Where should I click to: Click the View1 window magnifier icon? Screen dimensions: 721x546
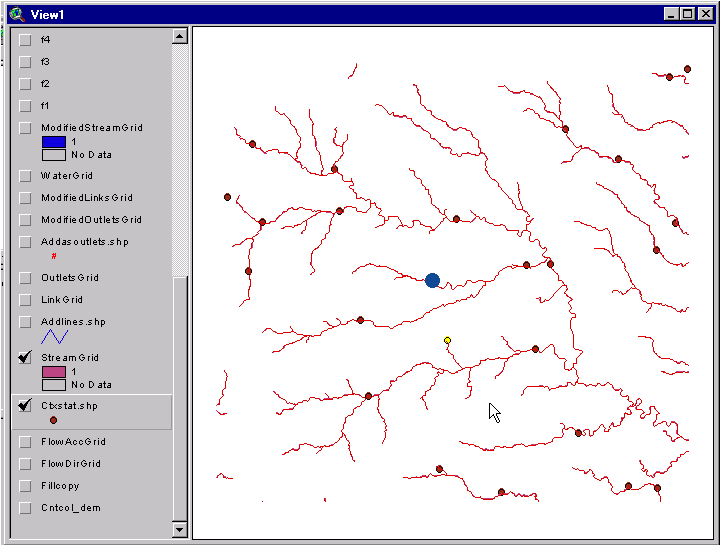[x=15, y=12]
